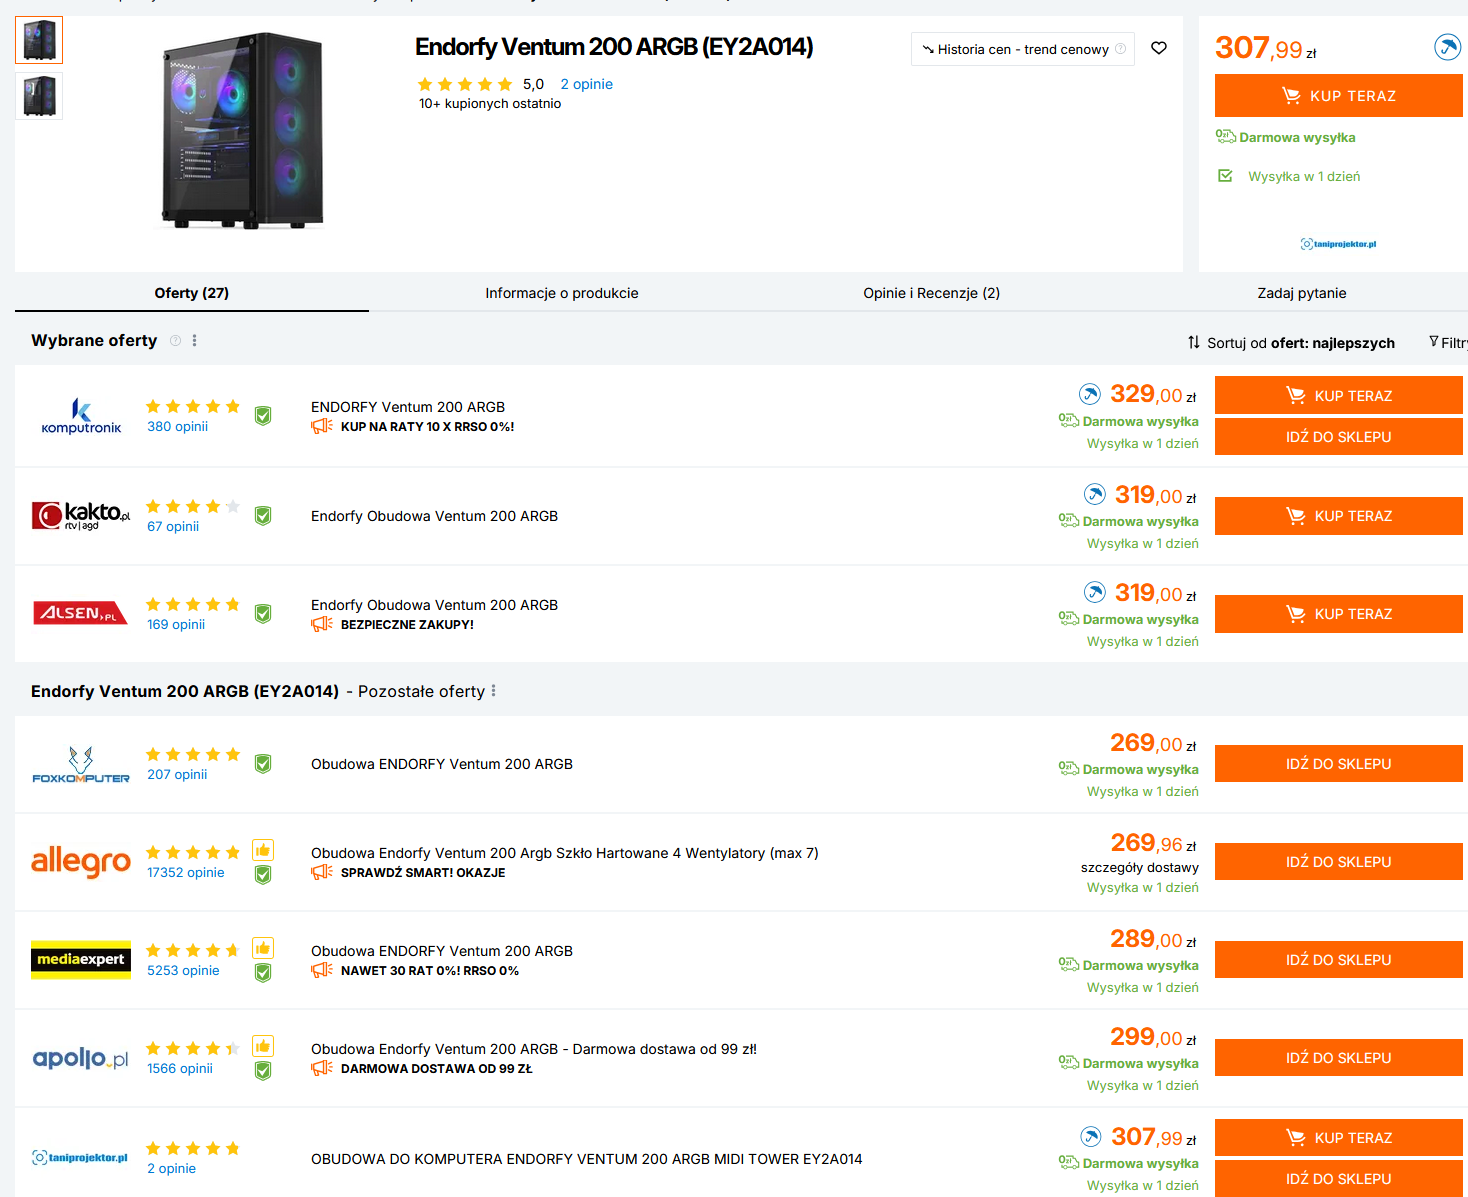Open kakto.pl 67 opinii link
The width and height of the screenshot is (1468, 1197).
[173, 527]
